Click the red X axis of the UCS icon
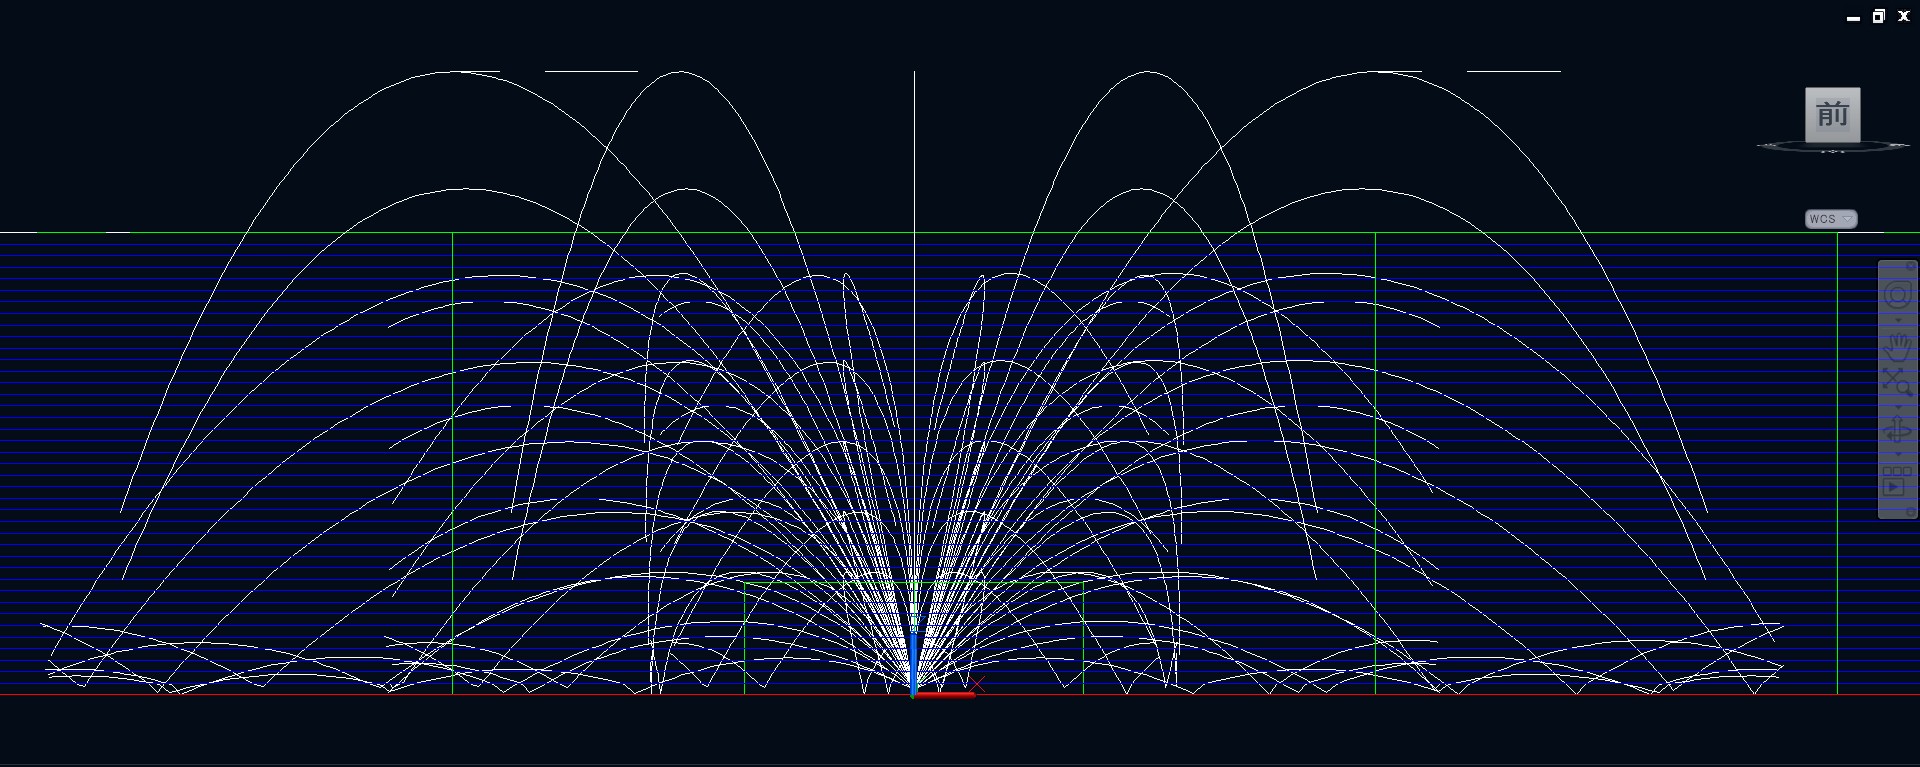 [946, 694]
